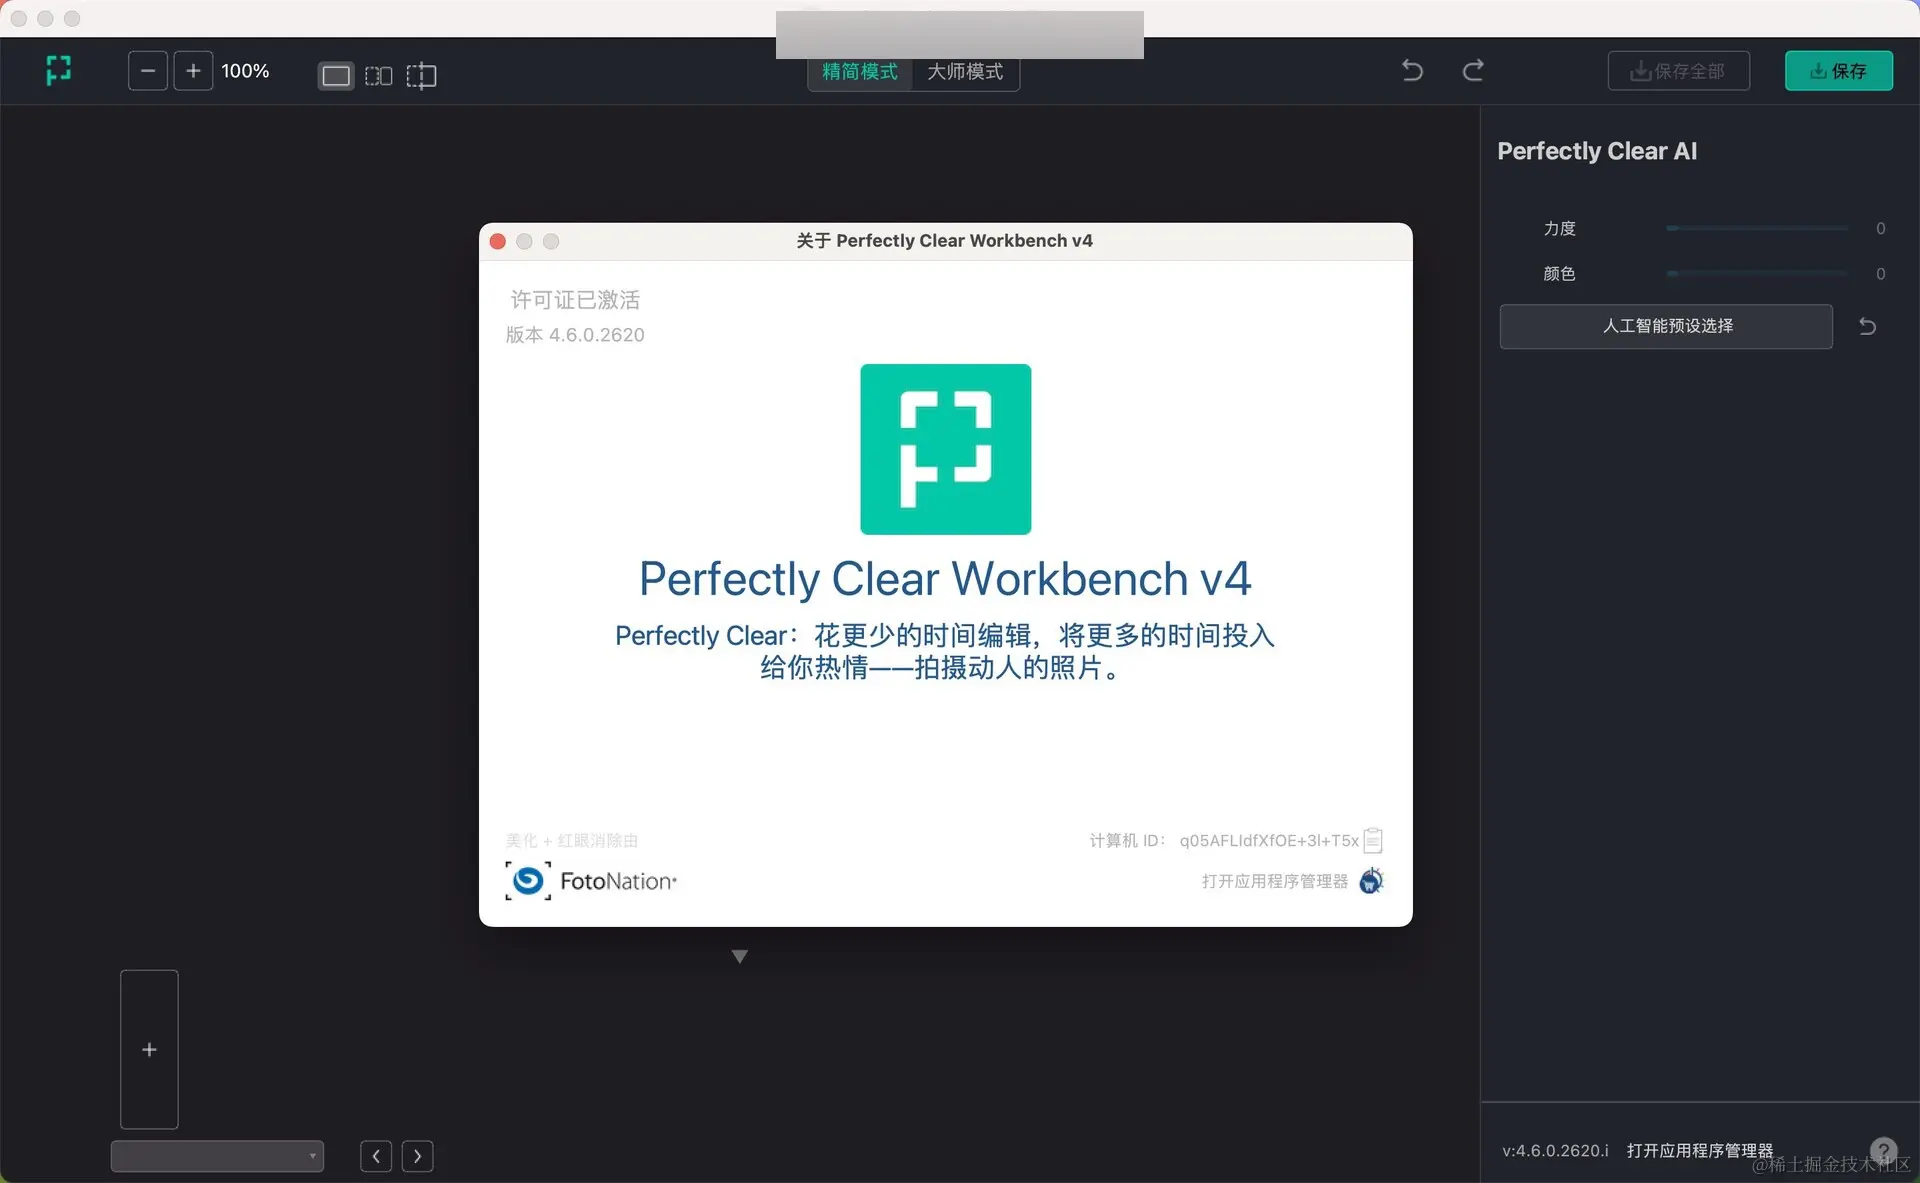This screenshot has width=1920, height=1183.
Task: Adjust the 力度 strength slider
Action: (1756, 228)
